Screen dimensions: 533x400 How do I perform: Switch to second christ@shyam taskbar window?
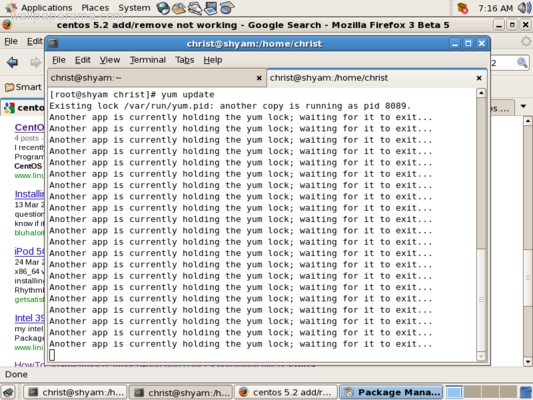[x=181, y=392]
